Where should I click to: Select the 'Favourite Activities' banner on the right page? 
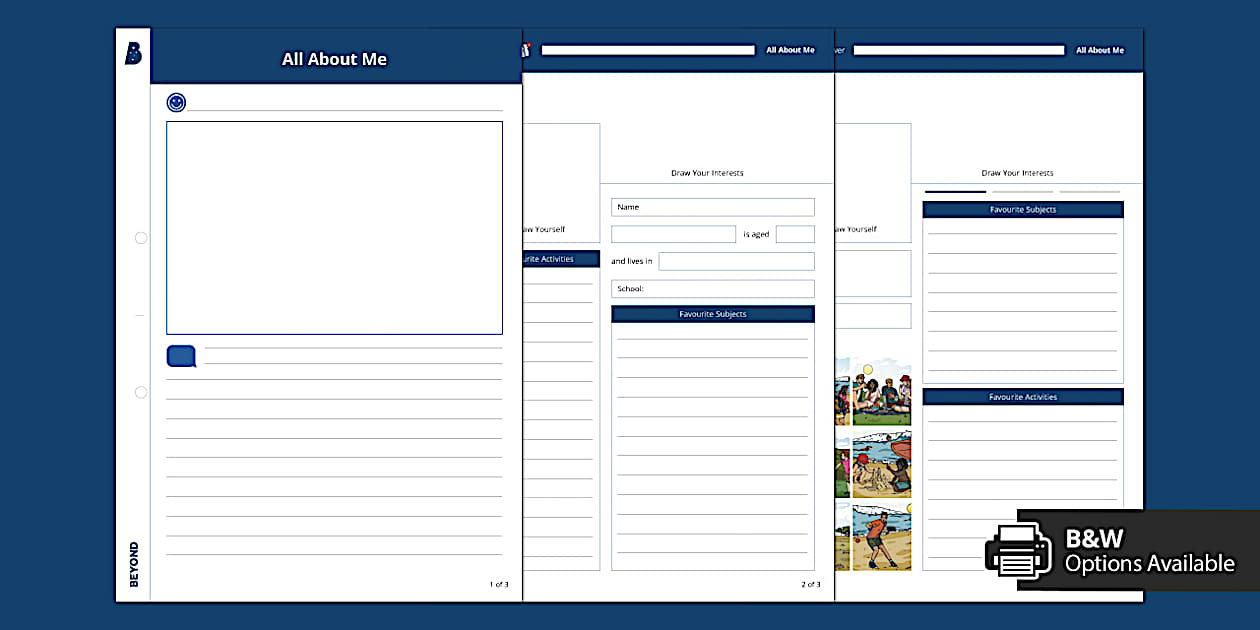coord(1022,396)
